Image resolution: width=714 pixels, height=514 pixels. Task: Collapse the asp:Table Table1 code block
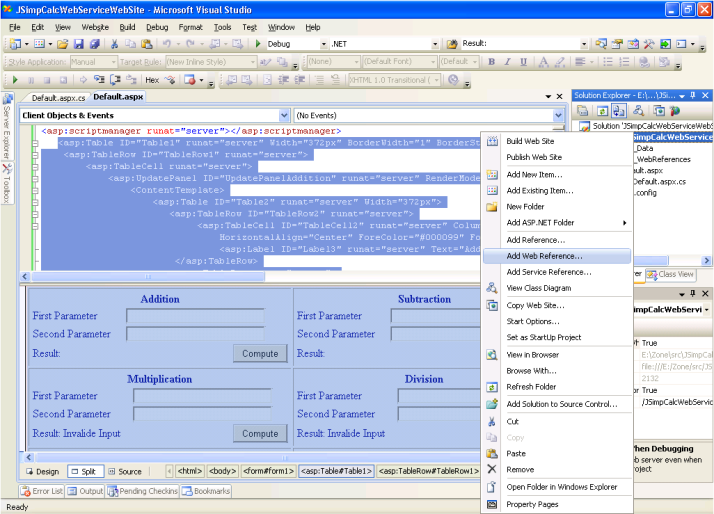tap(36, 143)
